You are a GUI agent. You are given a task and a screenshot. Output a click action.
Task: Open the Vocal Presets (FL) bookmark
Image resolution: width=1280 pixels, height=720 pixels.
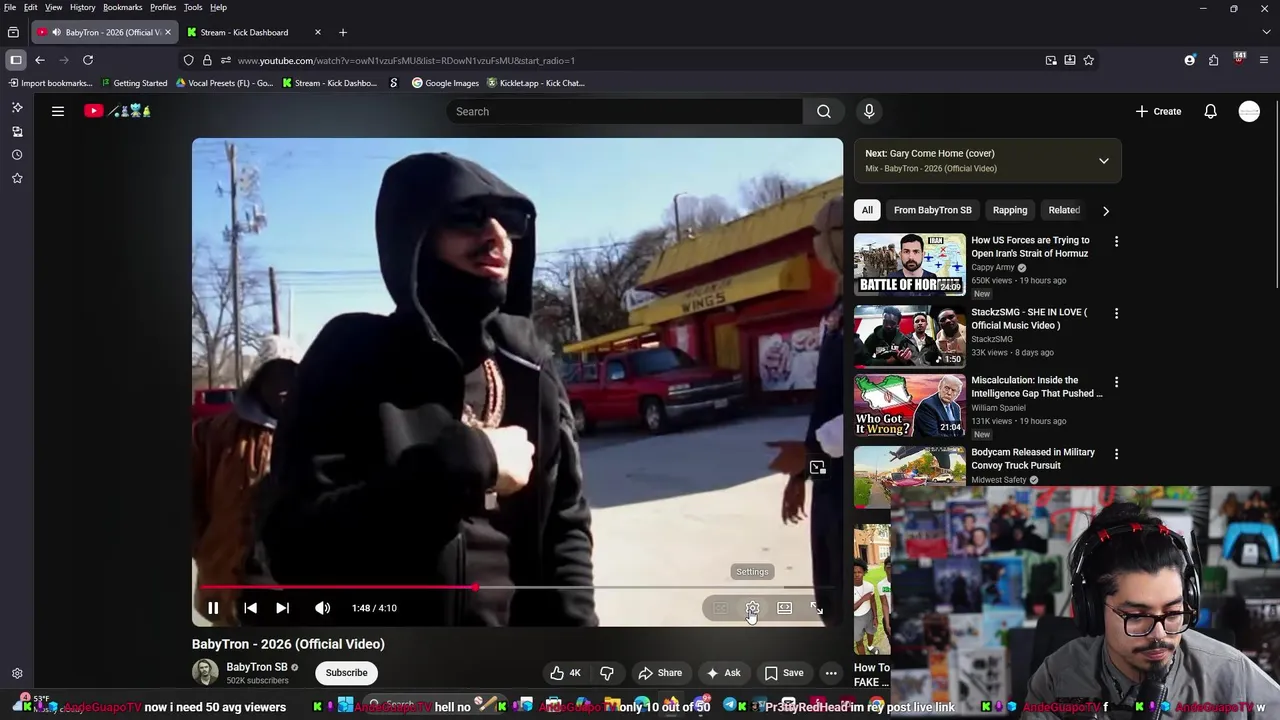(224, 83)
